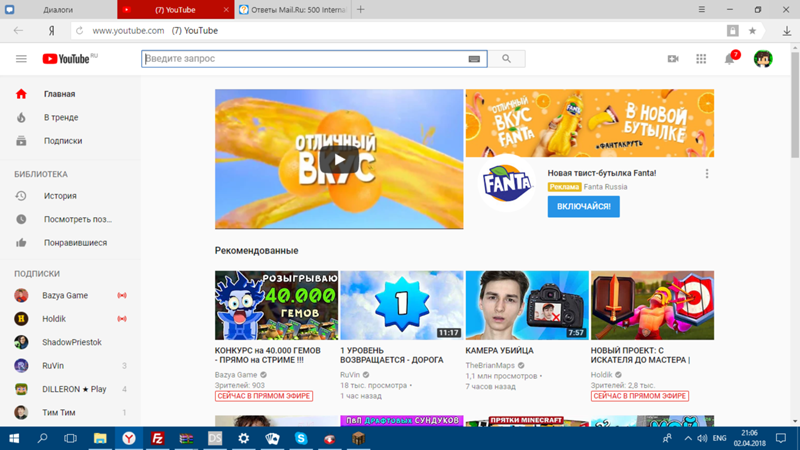Image resolution: width=800 pixels, height=450 pixels.
Task: Open 1 уровень video thumbnail
Action: [402, 305]
